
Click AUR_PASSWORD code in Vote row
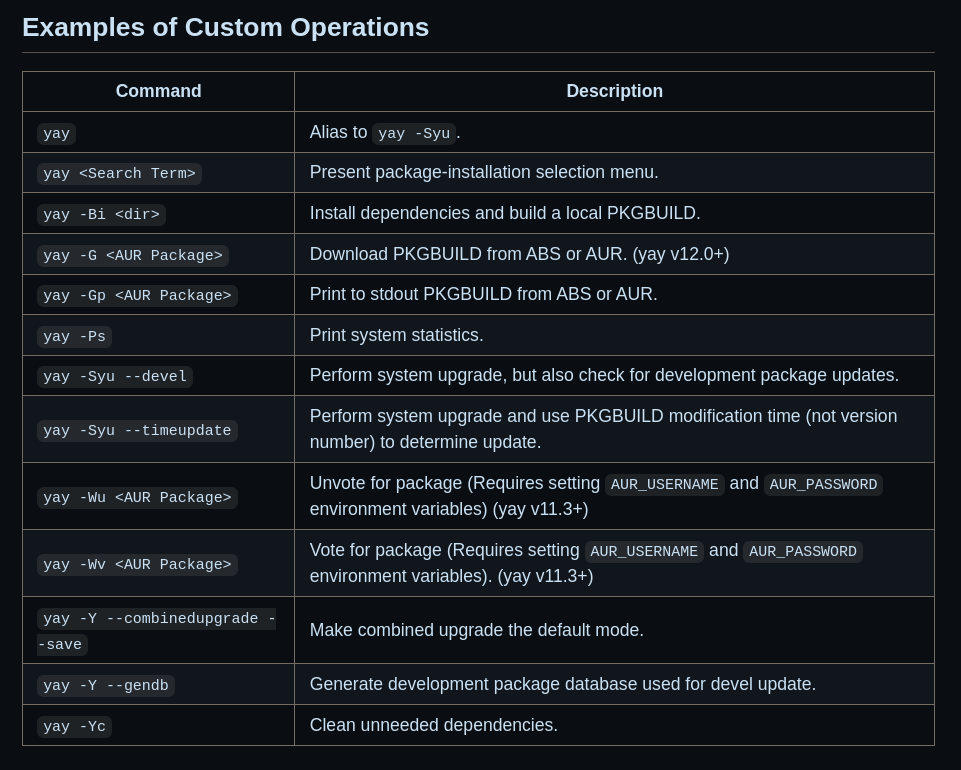click(x=803, y=552)
